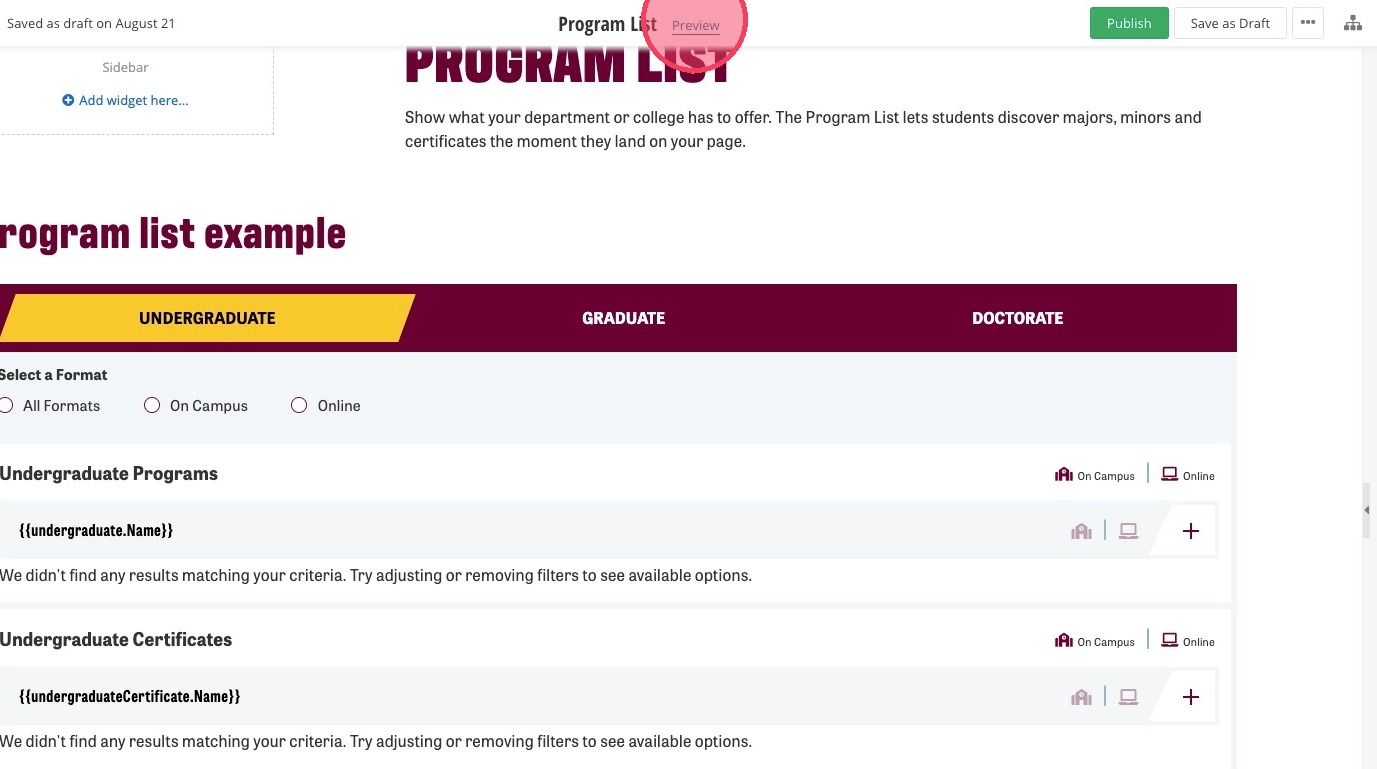Screen dimensions: 1377x769
Task: Expand the undergraduateCertificate.Name row
Action: pyautogui.click(x=1190, y=697)
